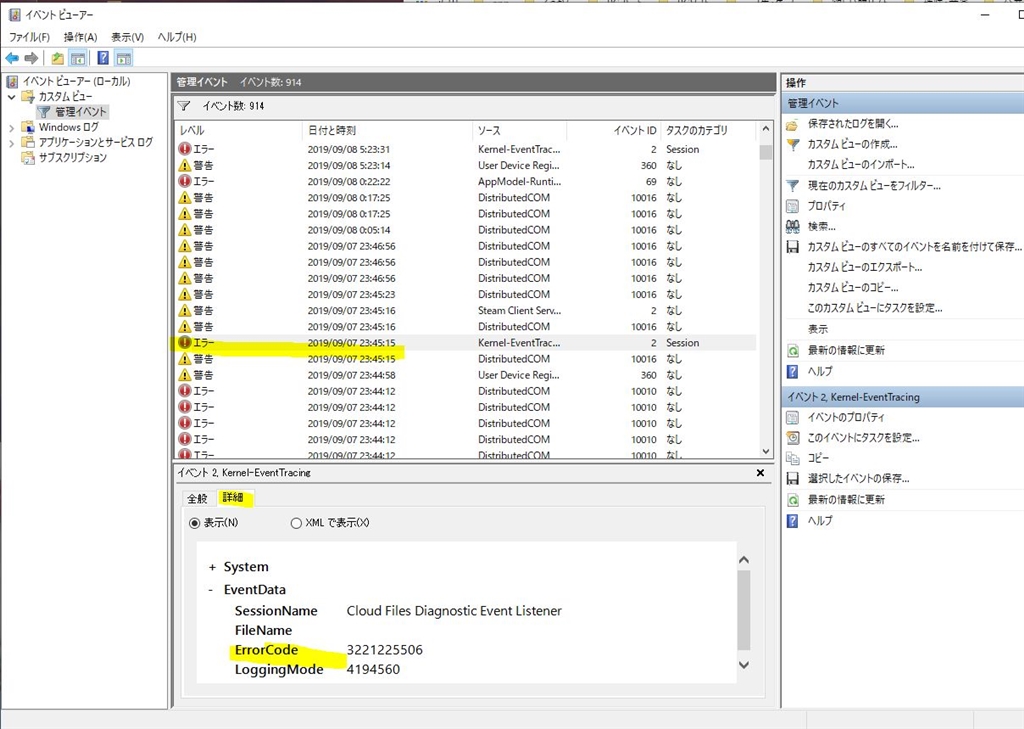Select the サブスクリプション tree item
The width and height of the screenshot is (1024, 729).
[x=72, y=157]
